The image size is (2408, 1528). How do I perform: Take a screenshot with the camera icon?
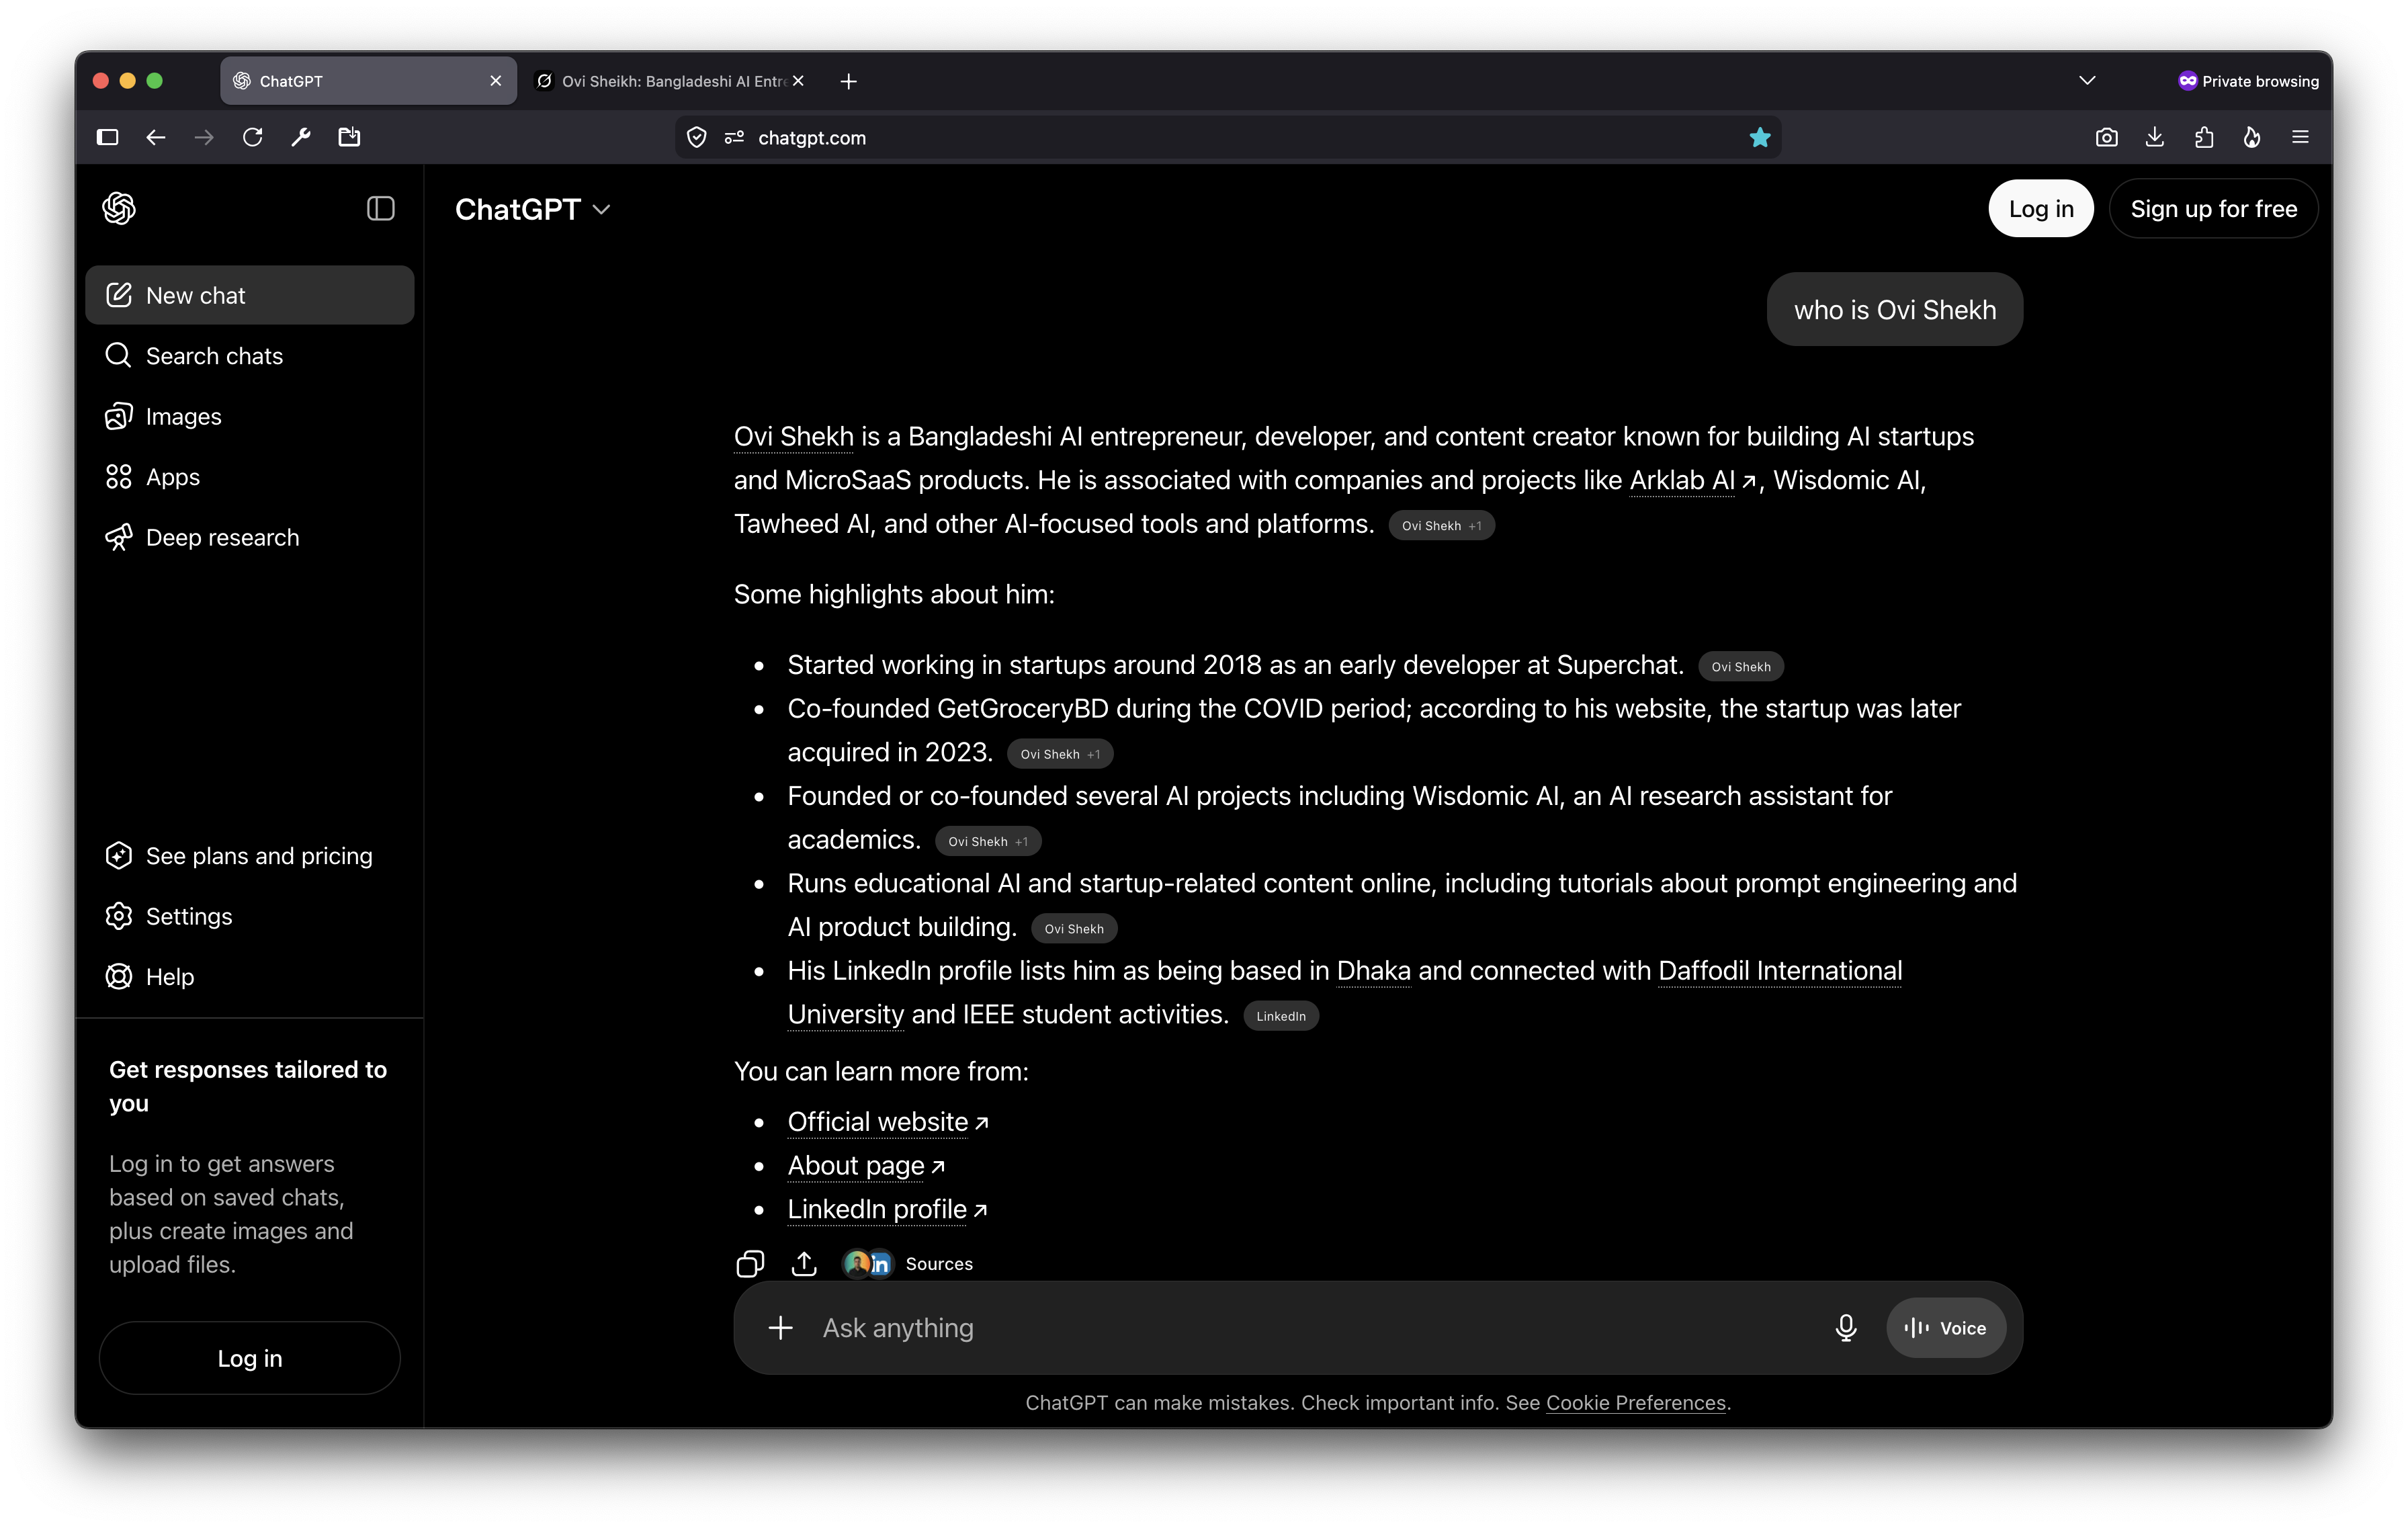click(2106, 137)
